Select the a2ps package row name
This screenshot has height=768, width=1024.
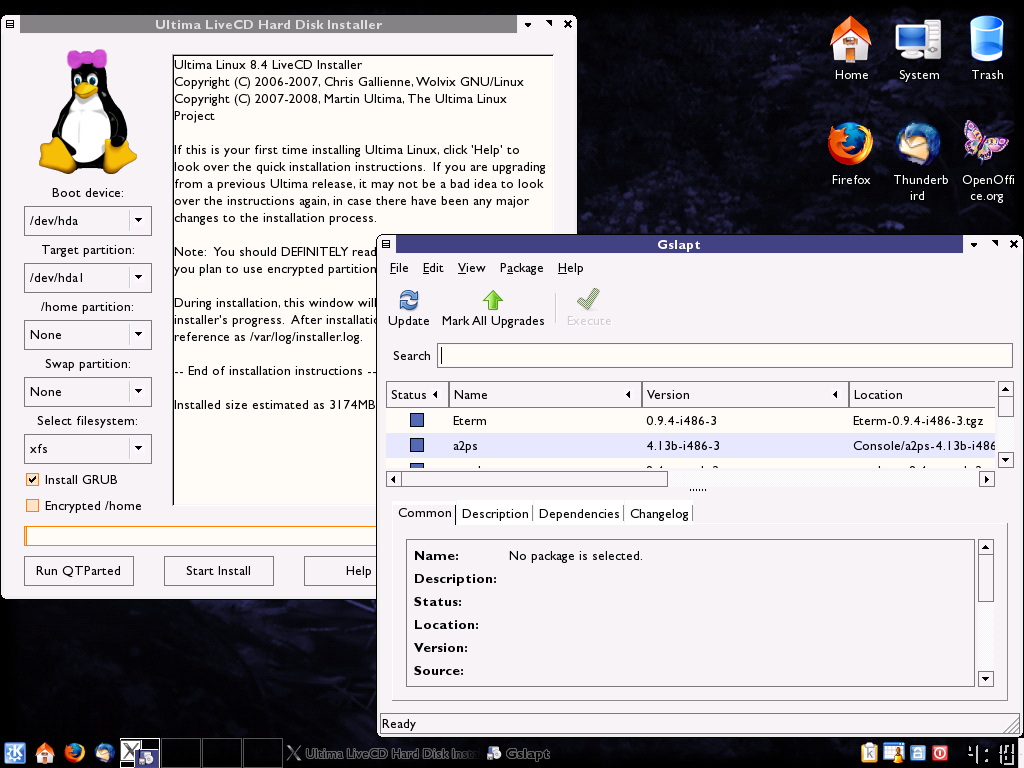pyautogui.click(x=465, y=445)
